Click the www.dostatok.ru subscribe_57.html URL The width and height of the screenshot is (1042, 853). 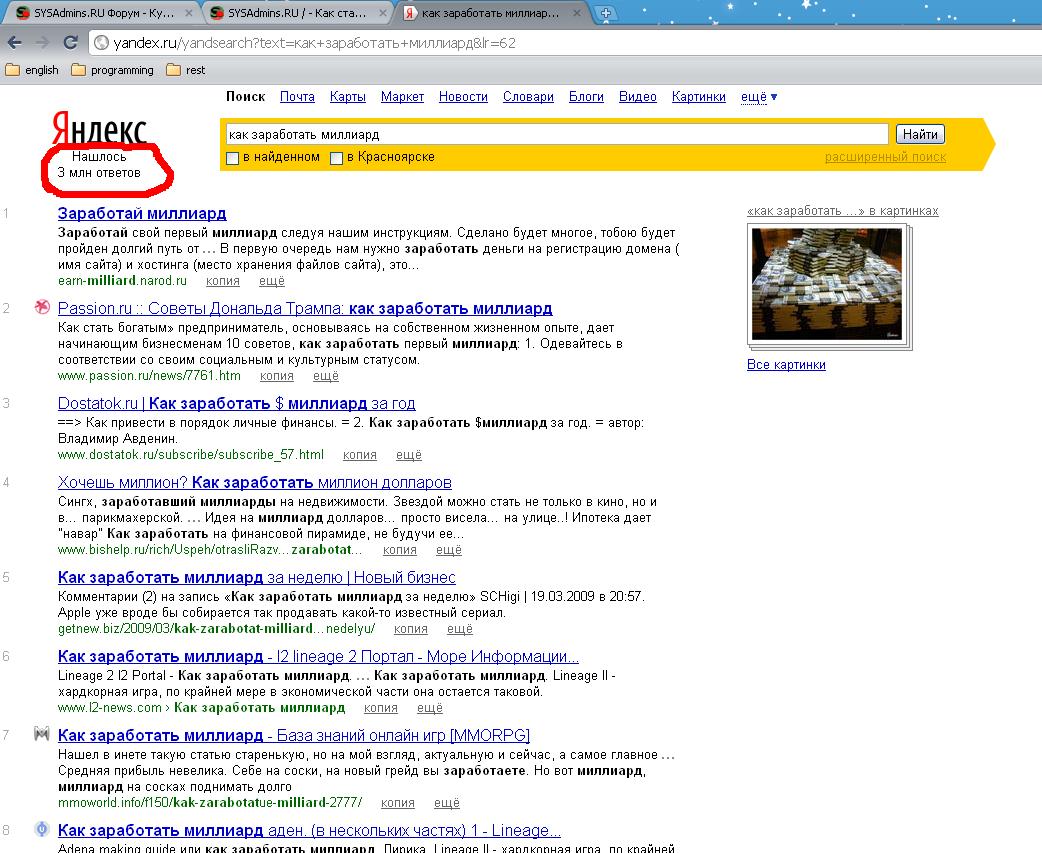[191, 455]
